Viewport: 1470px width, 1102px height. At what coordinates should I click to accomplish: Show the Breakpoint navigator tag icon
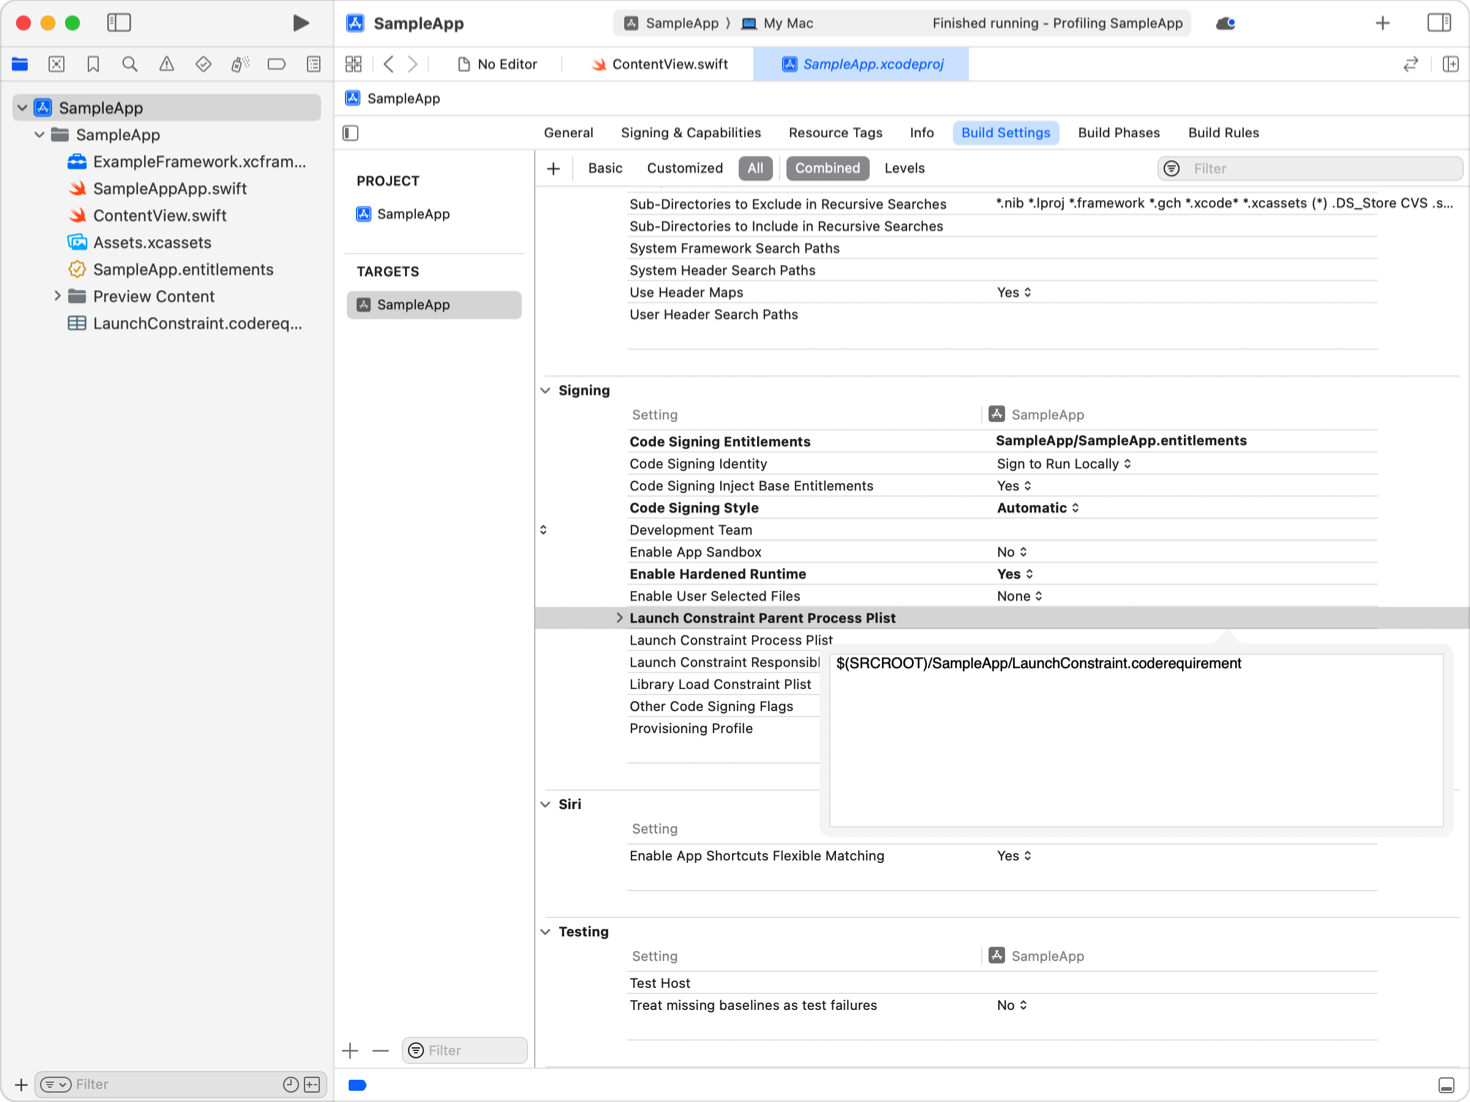click(x=276, y=63)
